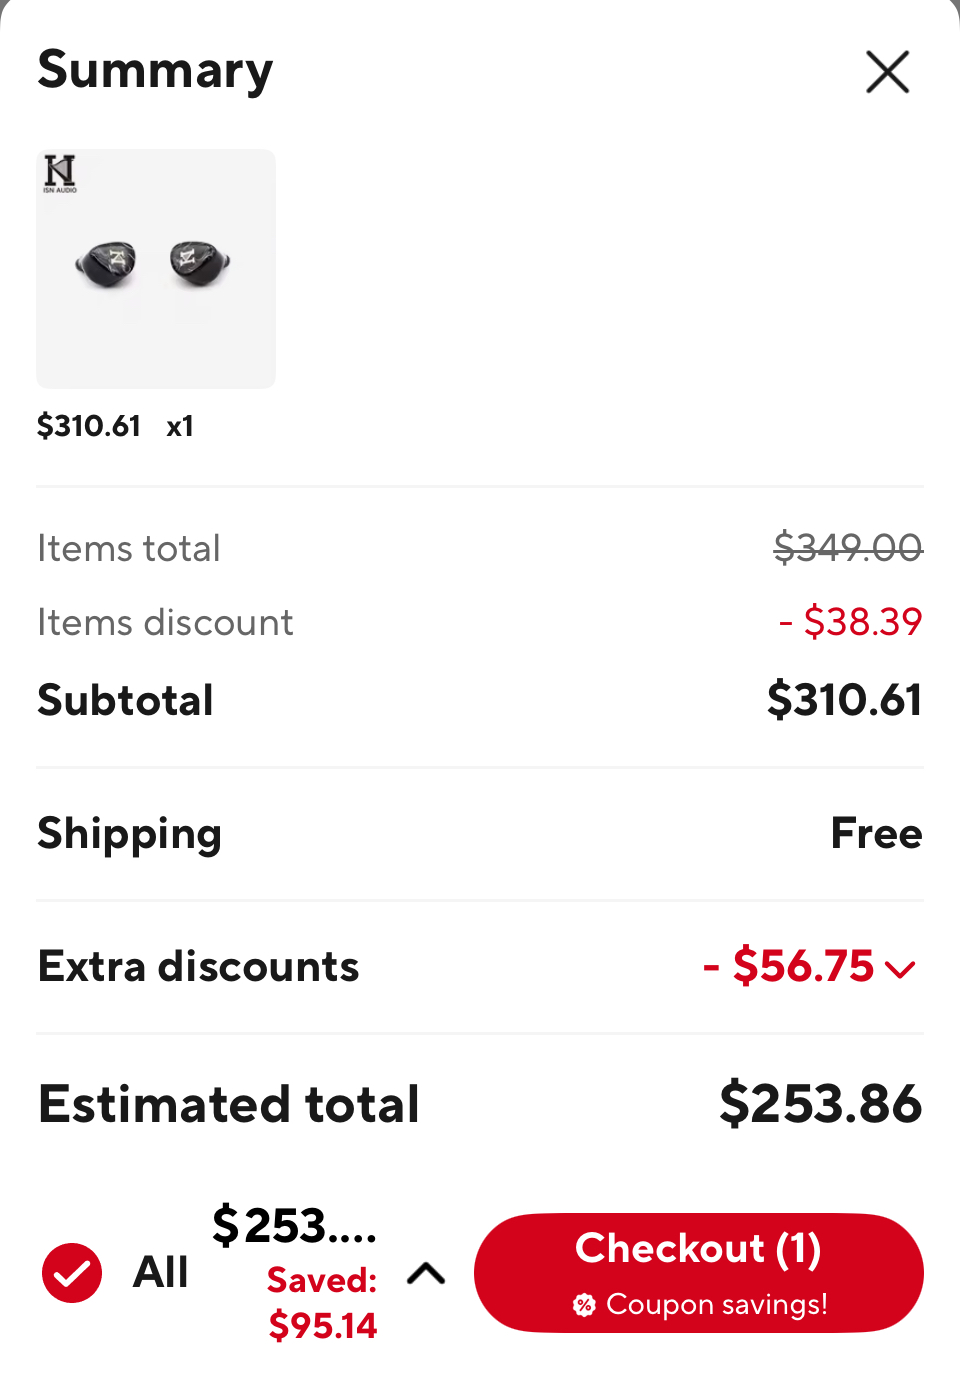The image size is (960, 1390).
Task: Click the Estimated total amount $253.86
Action: tap(820, 1104)
